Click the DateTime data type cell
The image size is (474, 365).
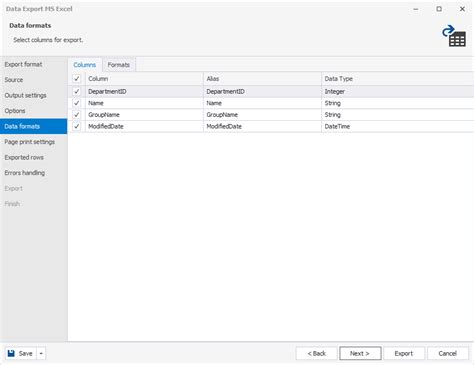click(397, 126)
